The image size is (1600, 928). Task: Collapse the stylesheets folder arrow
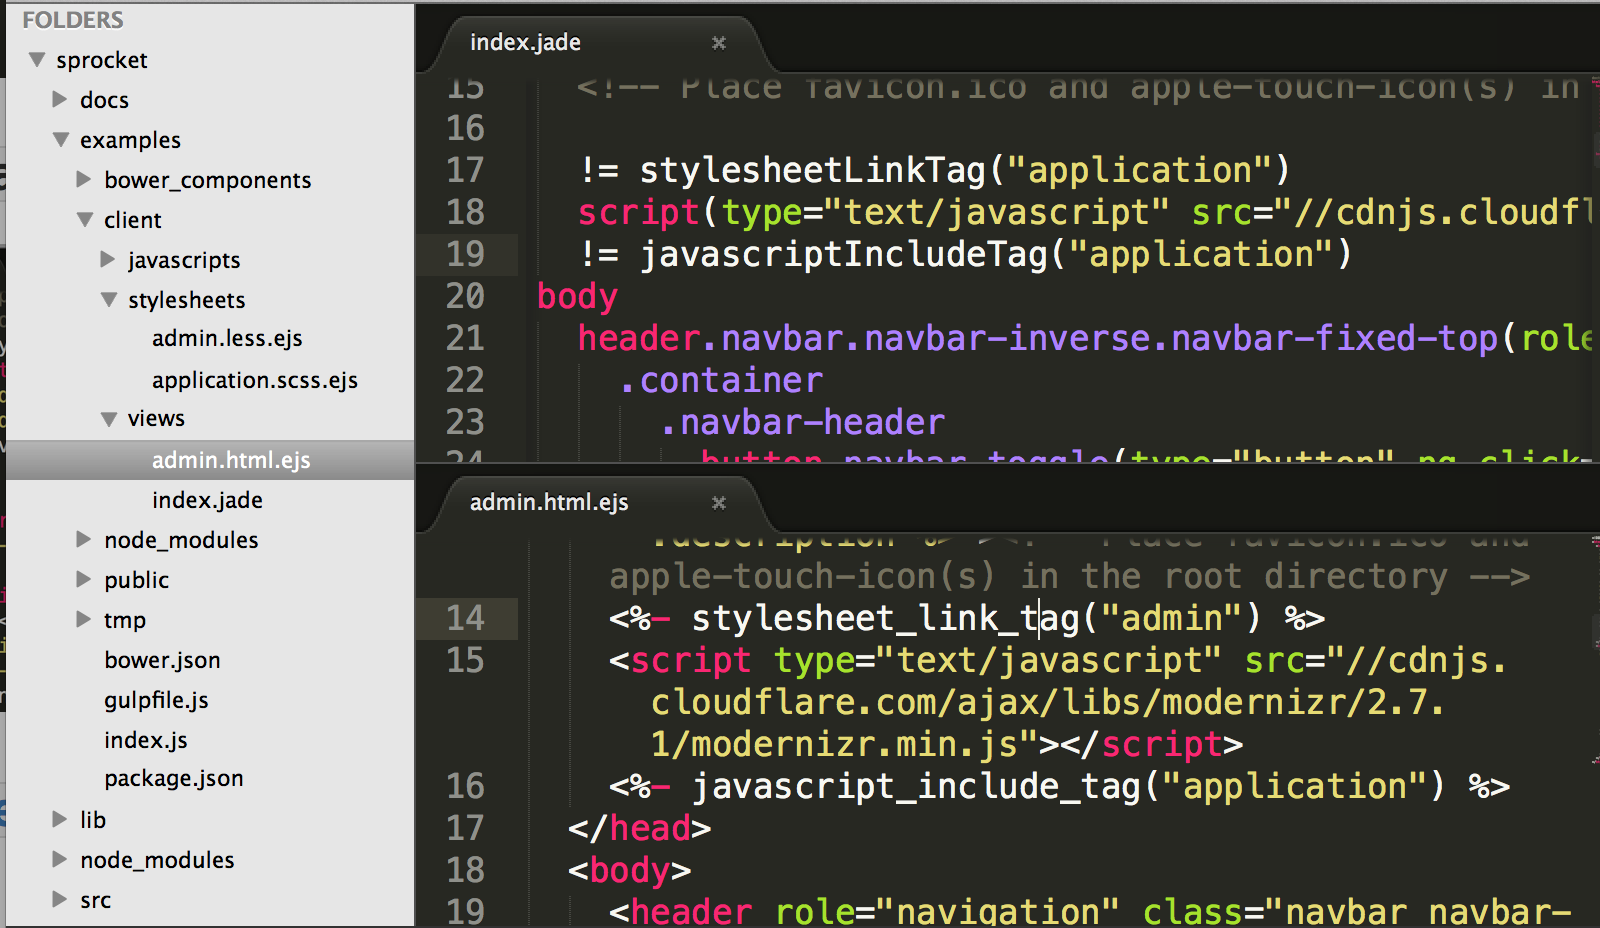(109, 300)
